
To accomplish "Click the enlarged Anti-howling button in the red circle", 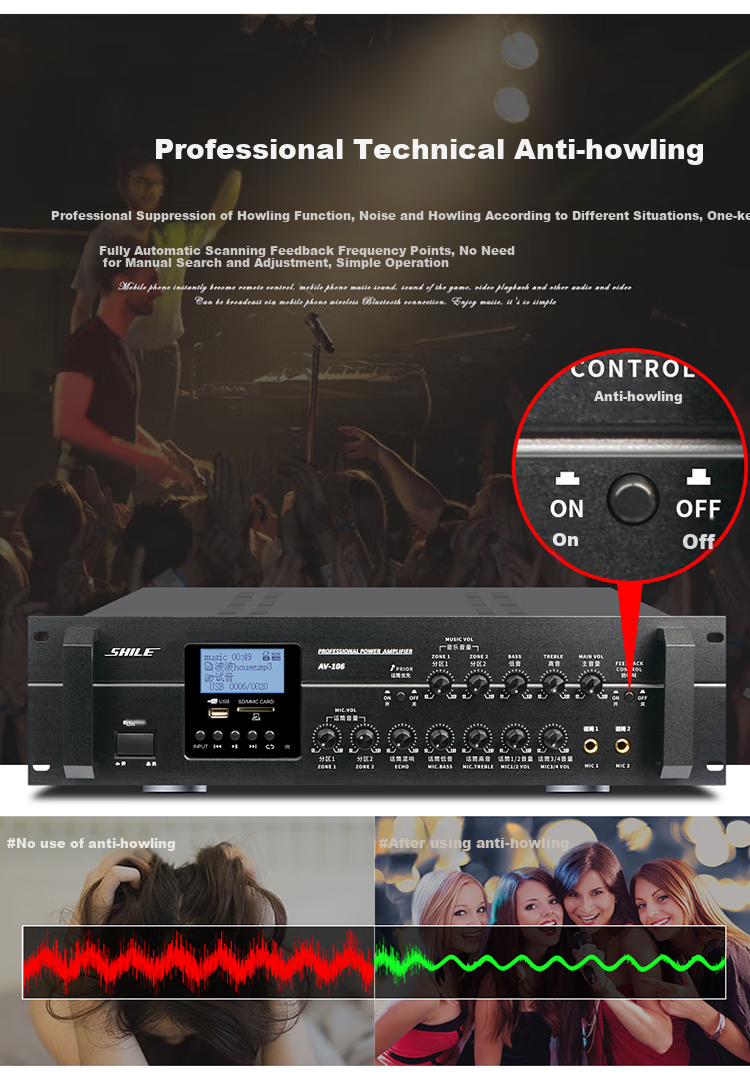I will (x=632, y=498).
